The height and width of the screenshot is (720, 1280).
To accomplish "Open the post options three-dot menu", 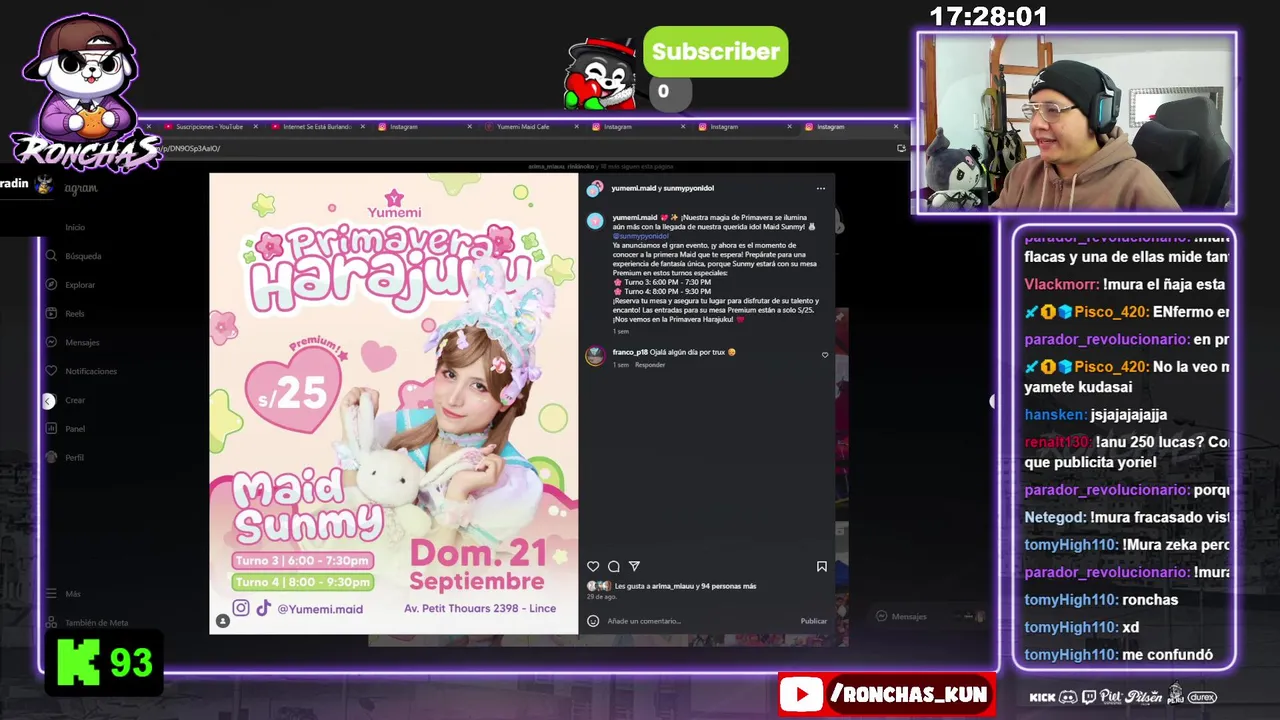I will point(821,188).
